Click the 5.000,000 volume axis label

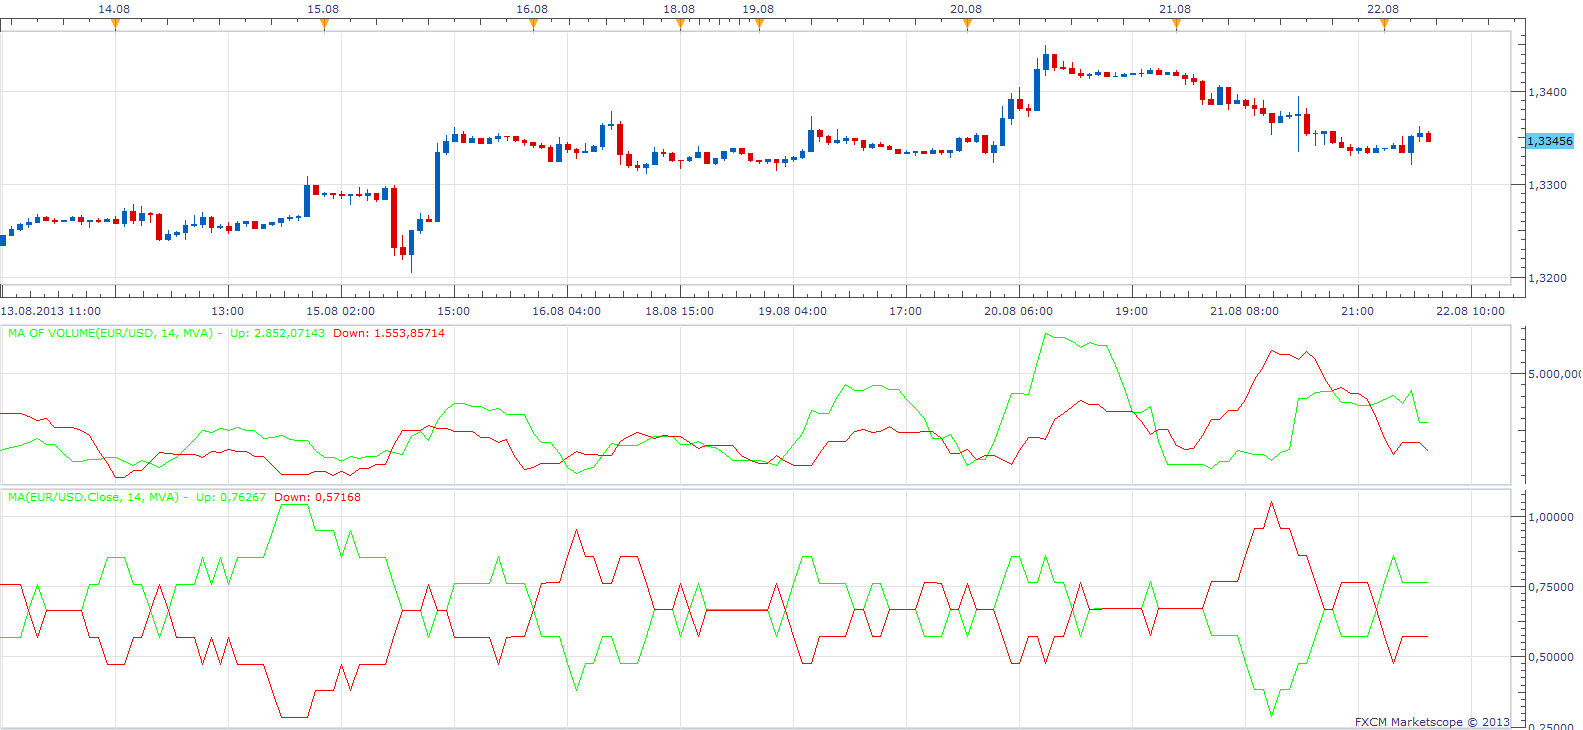tap(1555, 374)
